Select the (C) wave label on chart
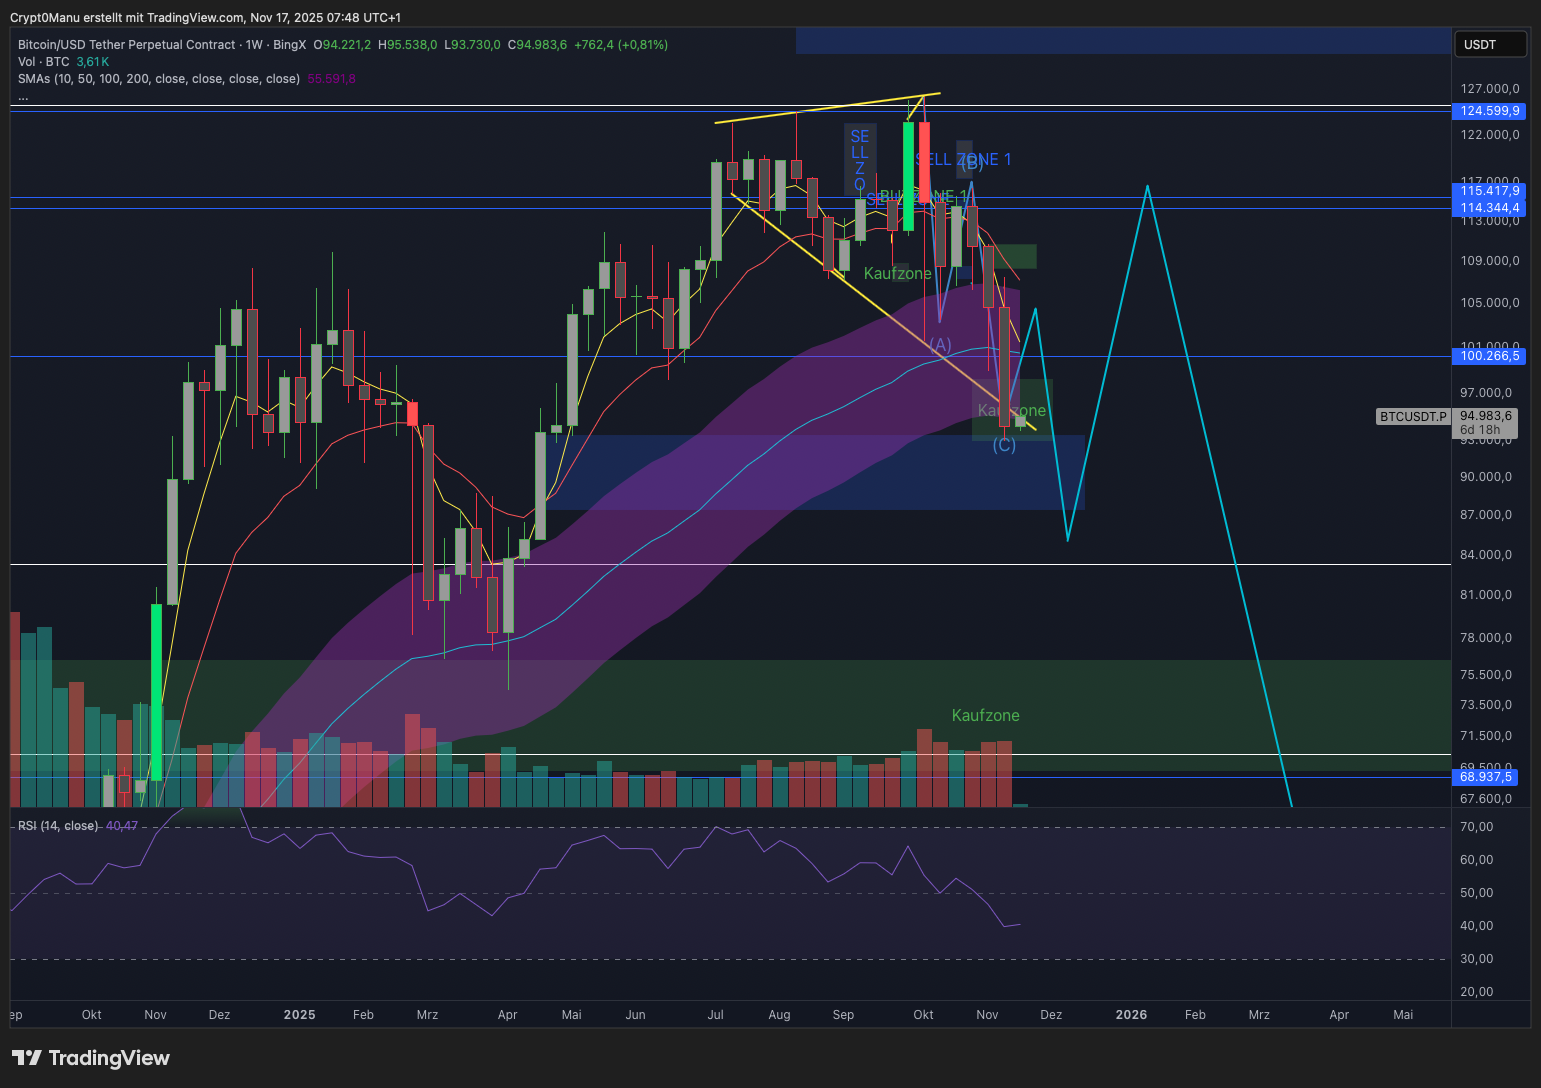The height and width of the screenshot is (1088, 1541). 1004,445
